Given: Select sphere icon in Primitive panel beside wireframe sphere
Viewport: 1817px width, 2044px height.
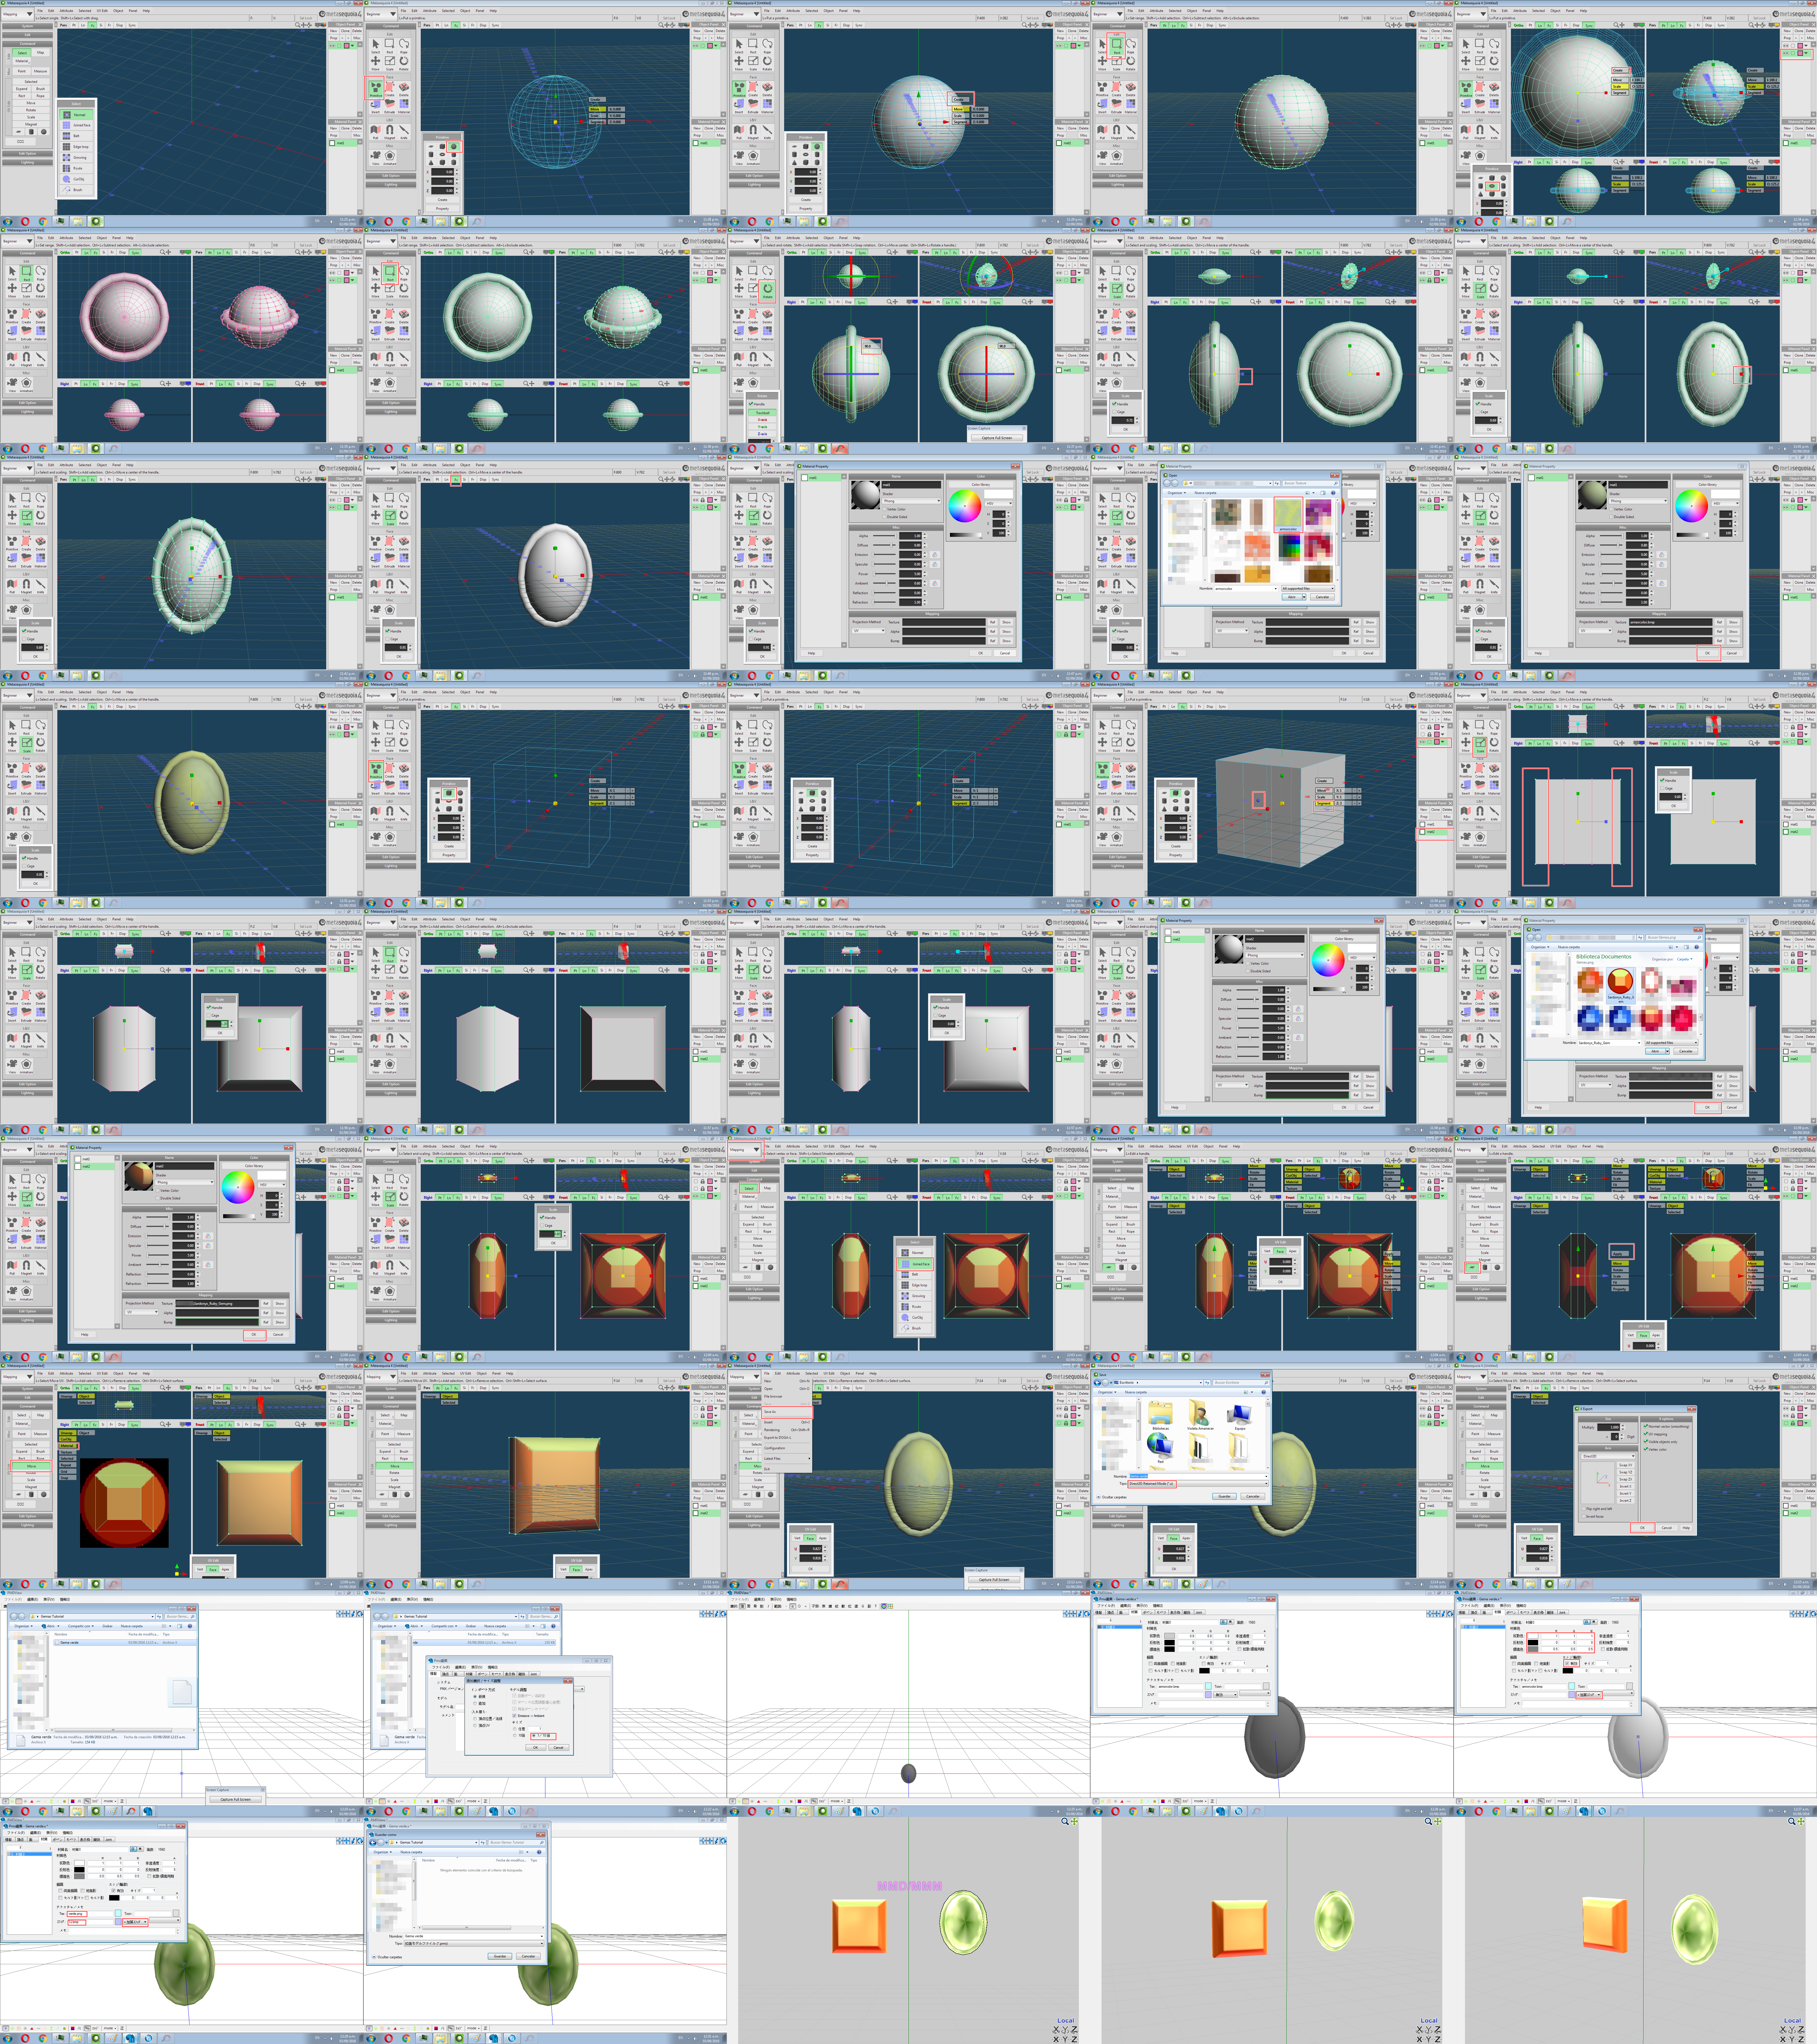Looking at the screenshot, I should 454,147.
